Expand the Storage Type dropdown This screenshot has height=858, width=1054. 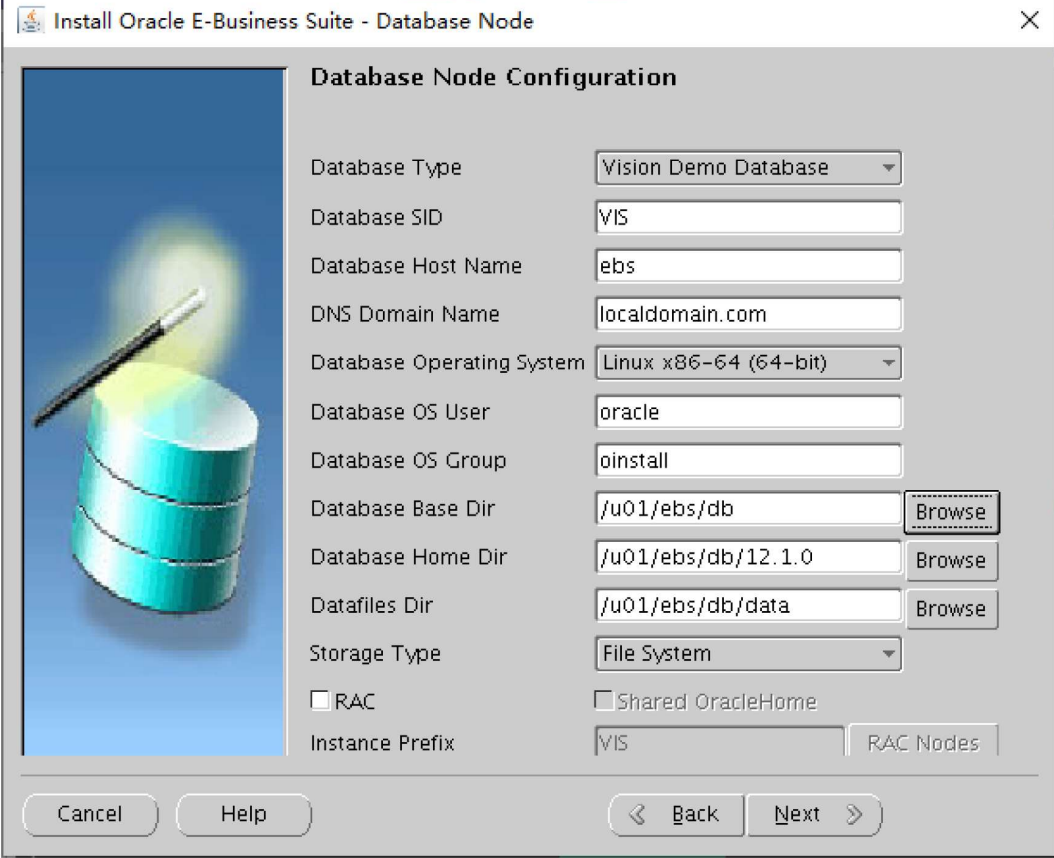pyautogui.click(x=748, y=654)
